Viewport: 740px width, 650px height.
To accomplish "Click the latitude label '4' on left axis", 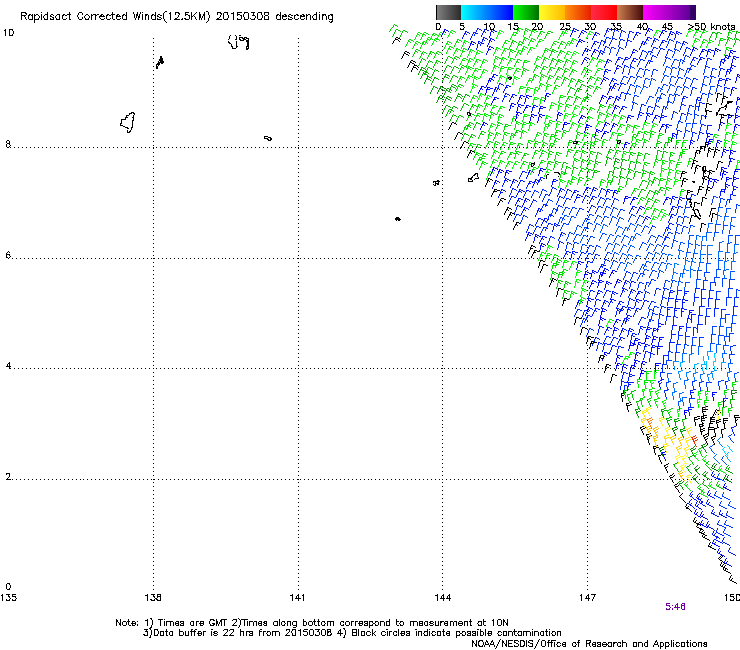I will [x=8, y=366].
